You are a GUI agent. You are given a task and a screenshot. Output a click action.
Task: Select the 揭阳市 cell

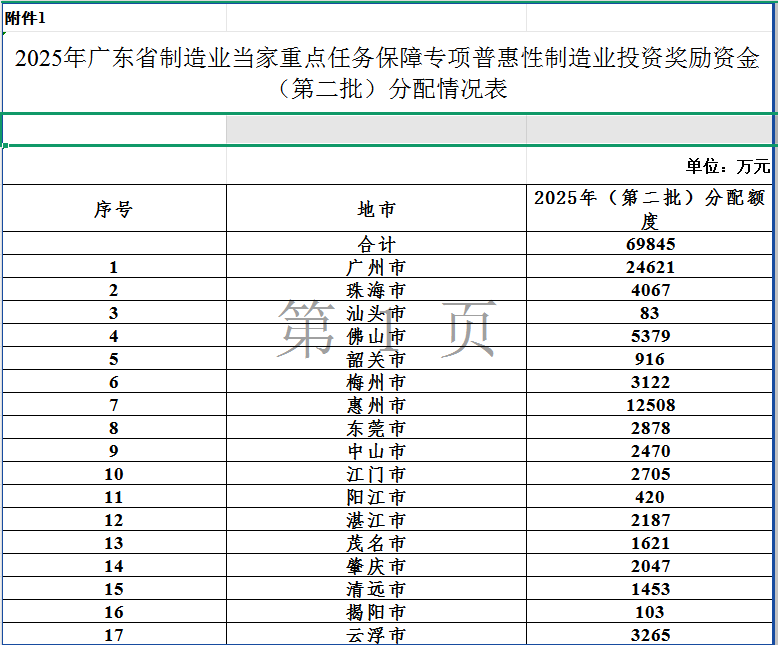tap(376, 612)
